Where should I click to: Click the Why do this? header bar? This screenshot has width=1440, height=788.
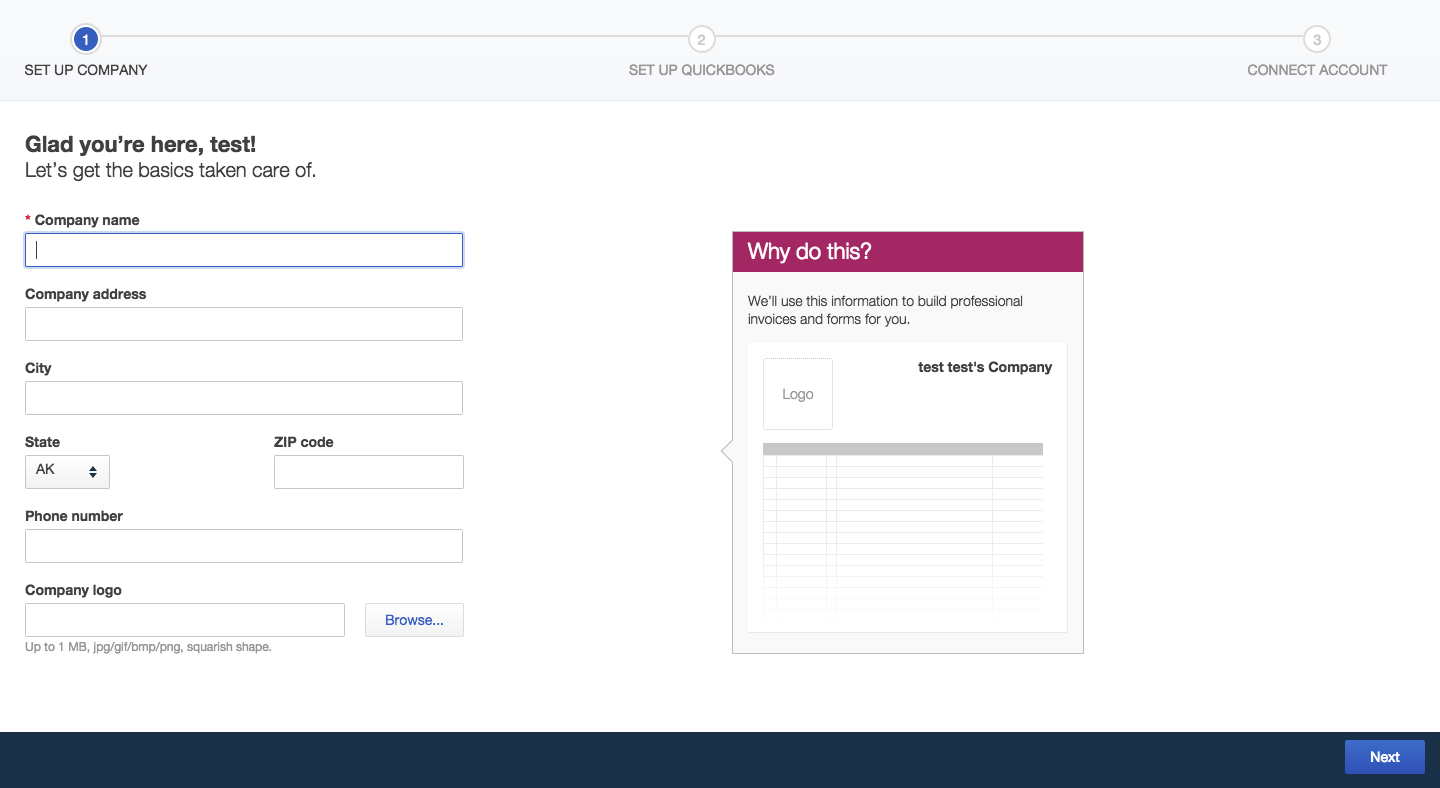point(907,252)
